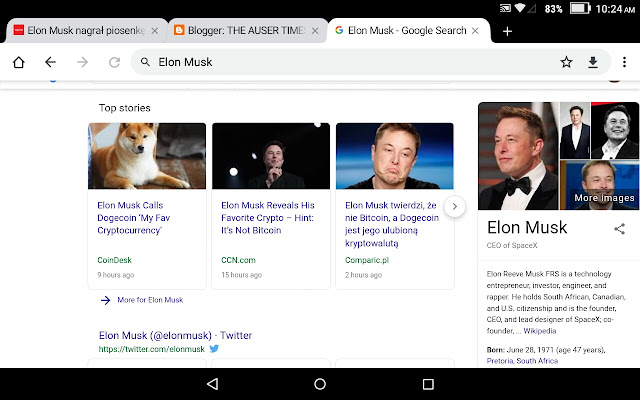This screenshot has height=400, width=640.
Task: Tap the Elon Musk panel title
Action: coord(527,227)
